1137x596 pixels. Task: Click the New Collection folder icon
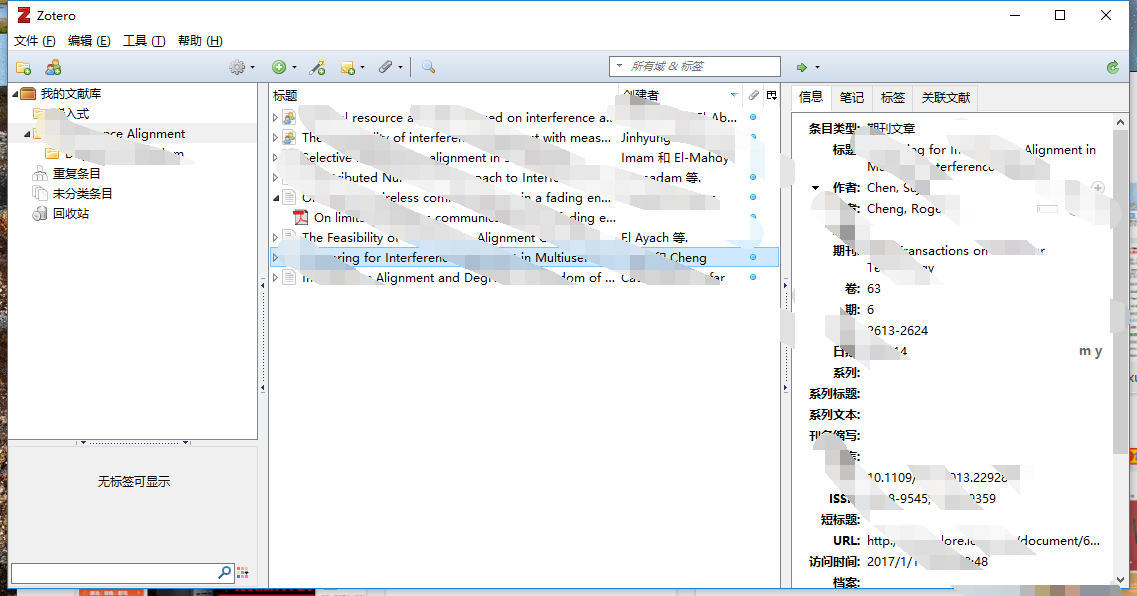[23, 67]
